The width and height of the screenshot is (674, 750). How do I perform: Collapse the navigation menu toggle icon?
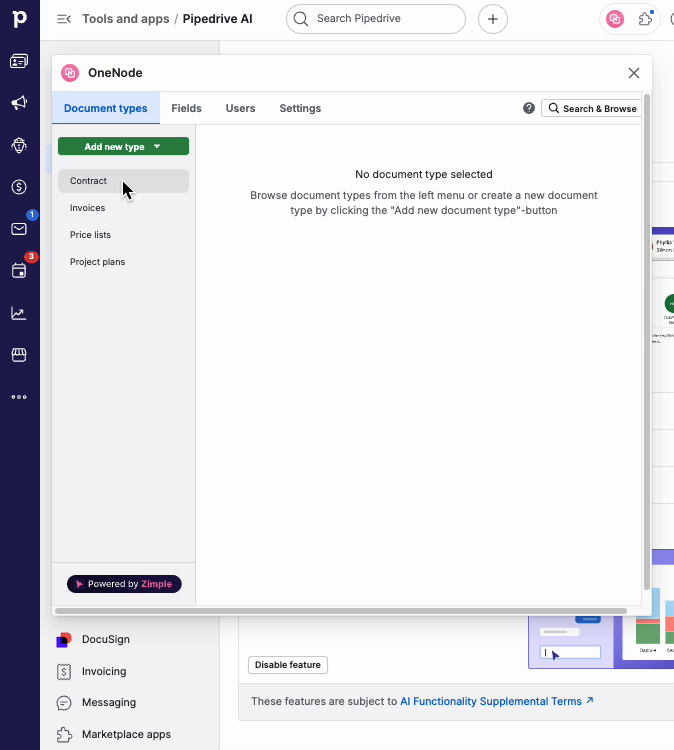tap(64, 19)
